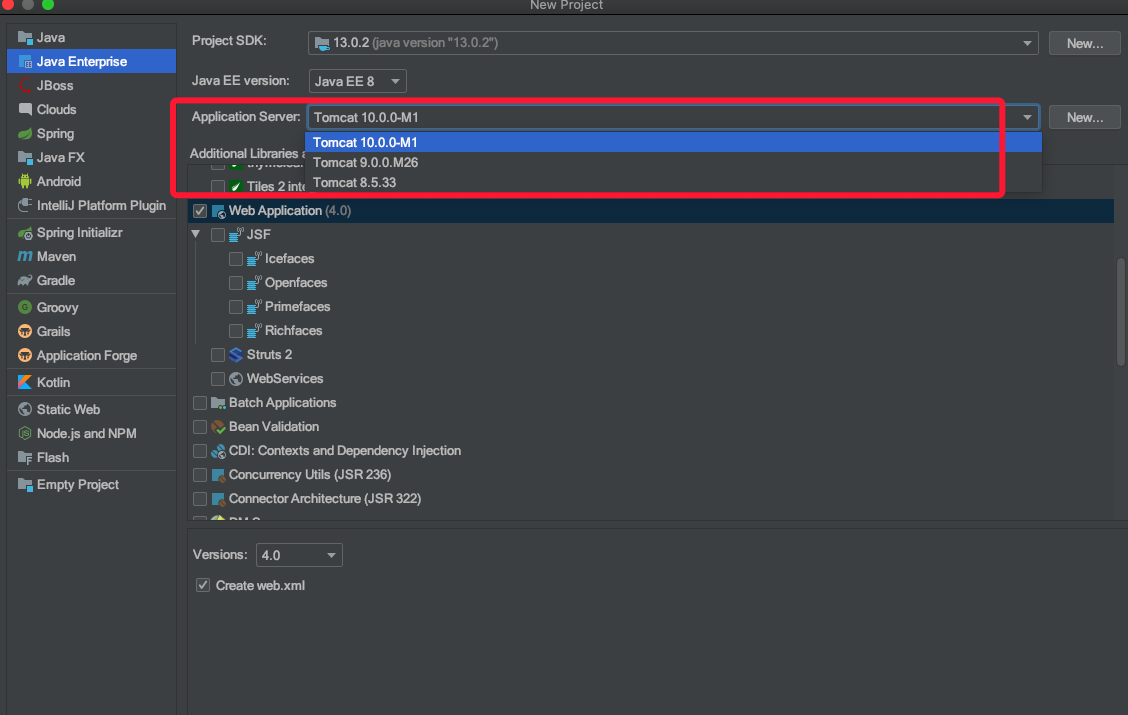This screenshot has width=1128, height=715.
Task: Click the libraries list vertical scrollbar
Action: [x=1120, y=311]
